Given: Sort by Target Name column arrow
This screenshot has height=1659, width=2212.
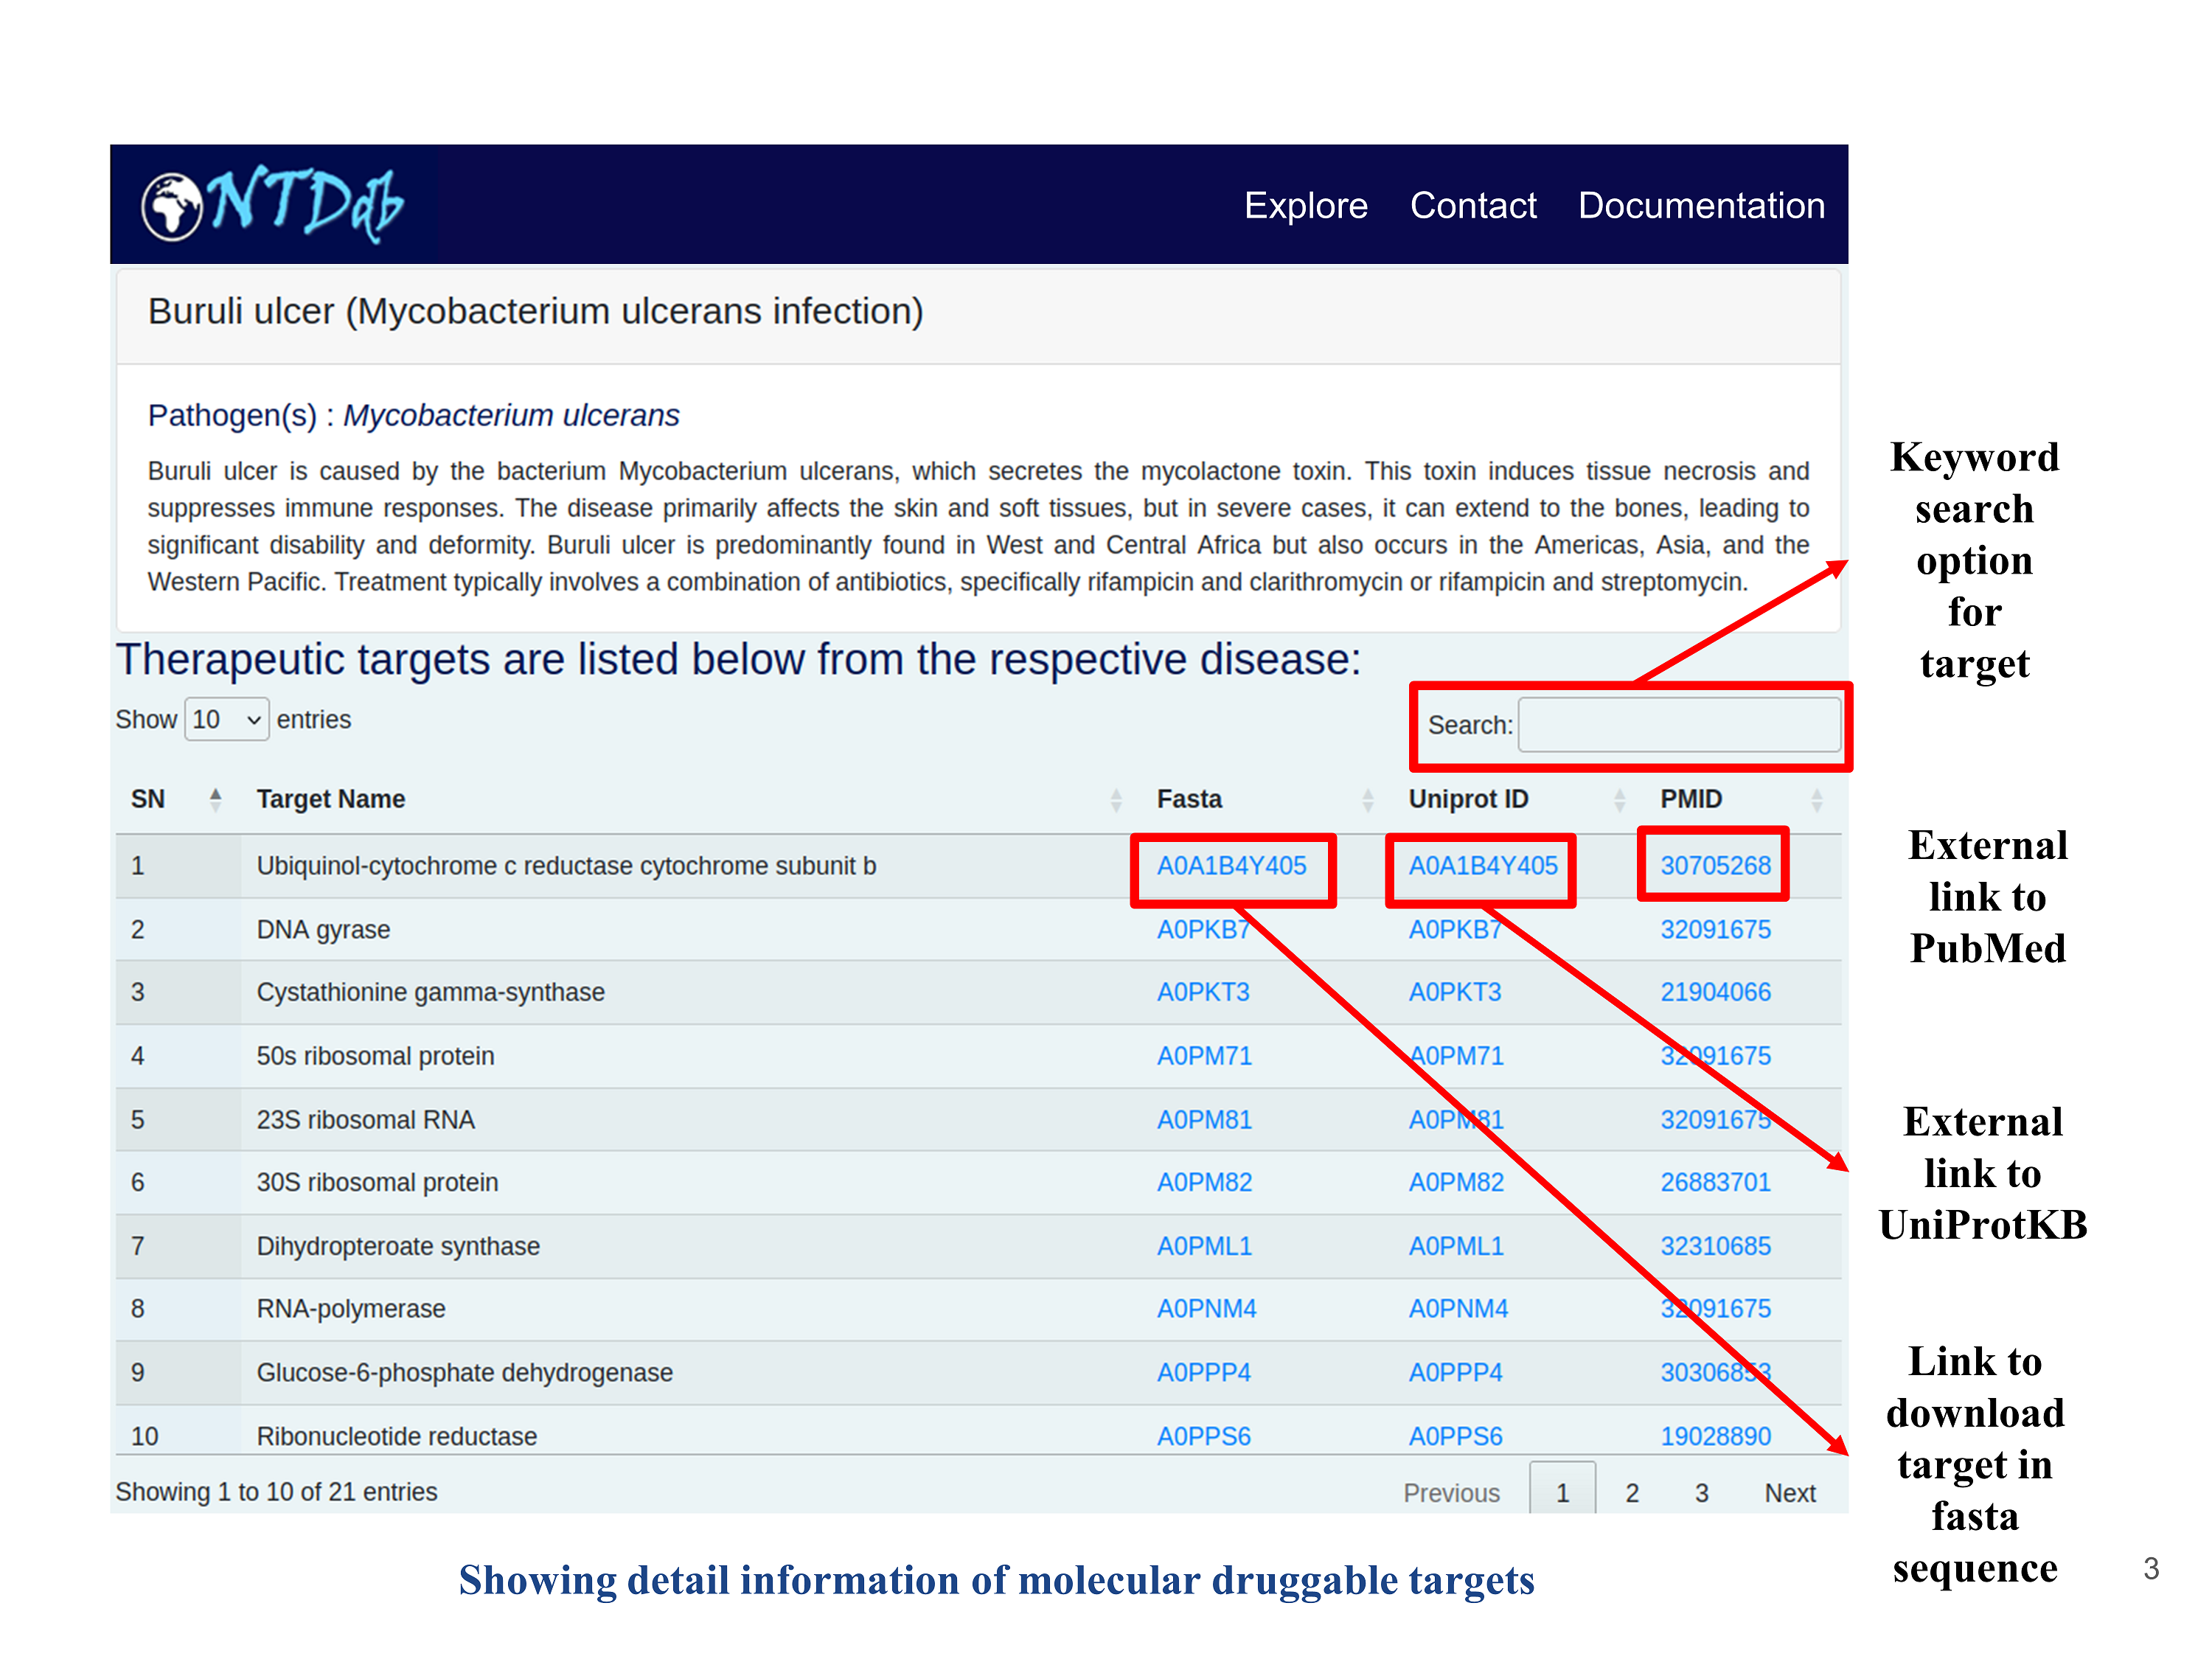Looking at the screenshot, I should coord(1115,799).
